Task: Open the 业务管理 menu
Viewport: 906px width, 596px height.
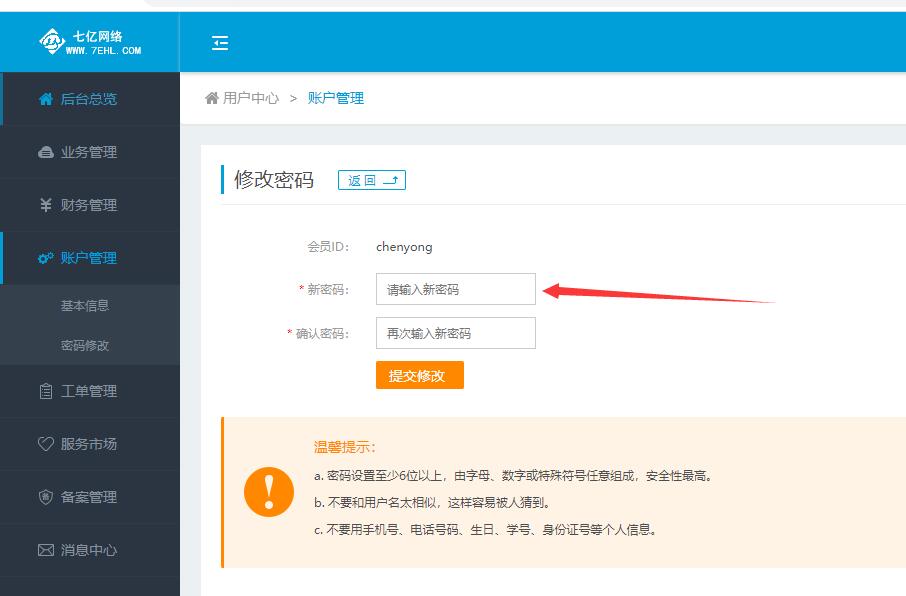Action: pos(90,152)
